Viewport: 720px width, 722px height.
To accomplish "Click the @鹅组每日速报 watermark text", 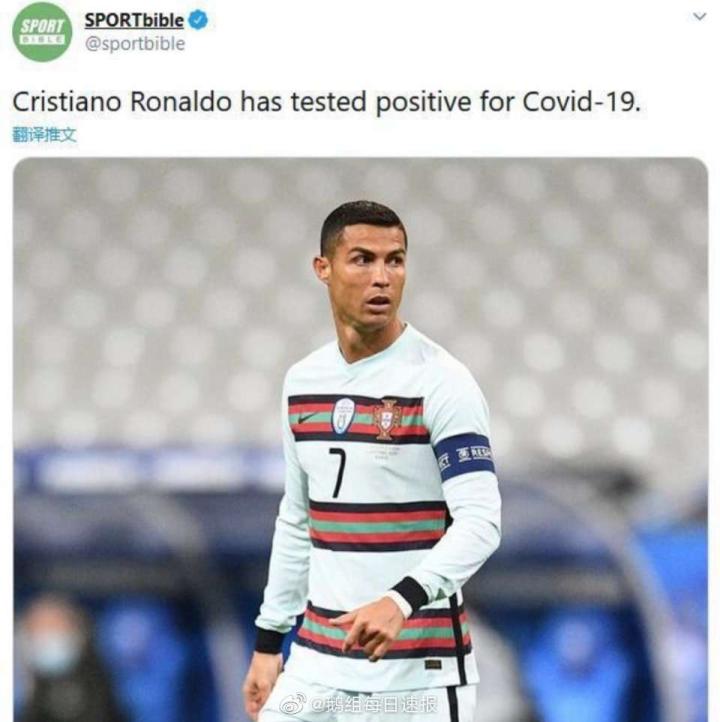I will (373, 704).
